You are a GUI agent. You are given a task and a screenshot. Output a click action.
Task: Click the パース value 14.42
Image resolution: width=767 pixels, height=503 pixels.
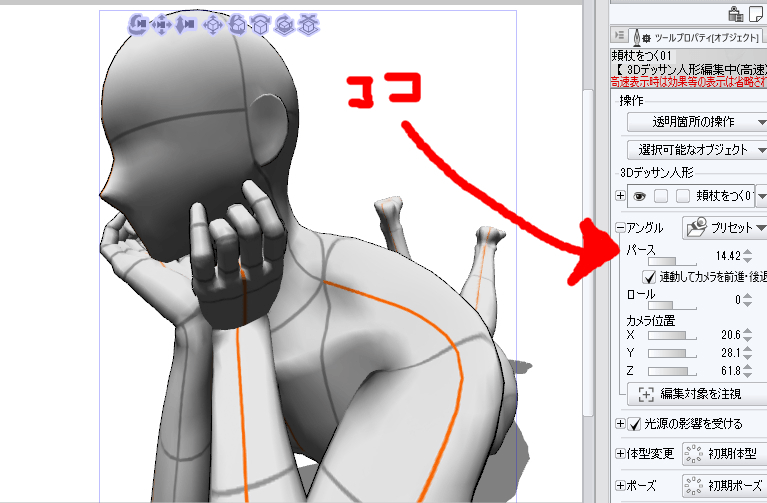[x=728, y=256]
